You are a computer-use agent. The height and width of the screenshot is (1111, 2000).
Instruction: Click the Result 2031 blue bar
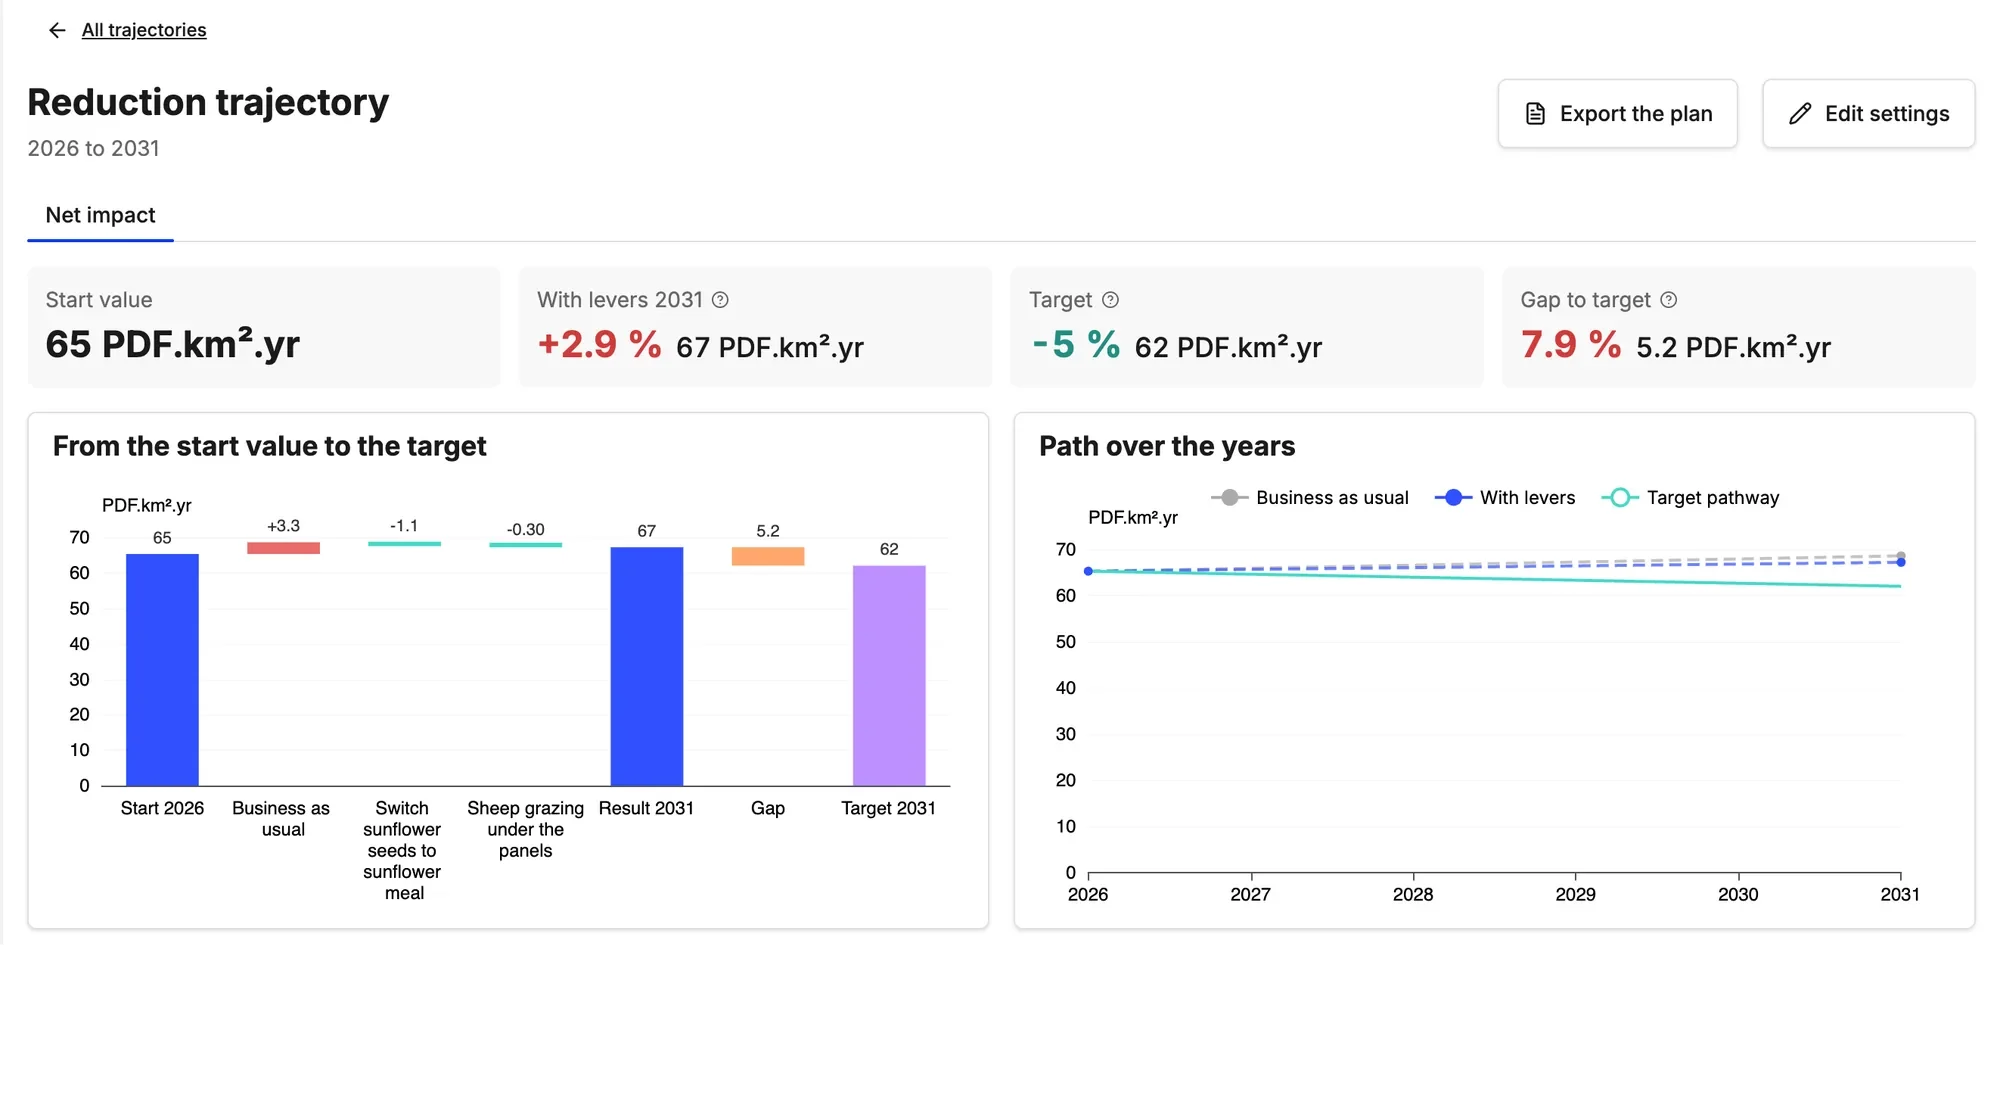[647, 666]
